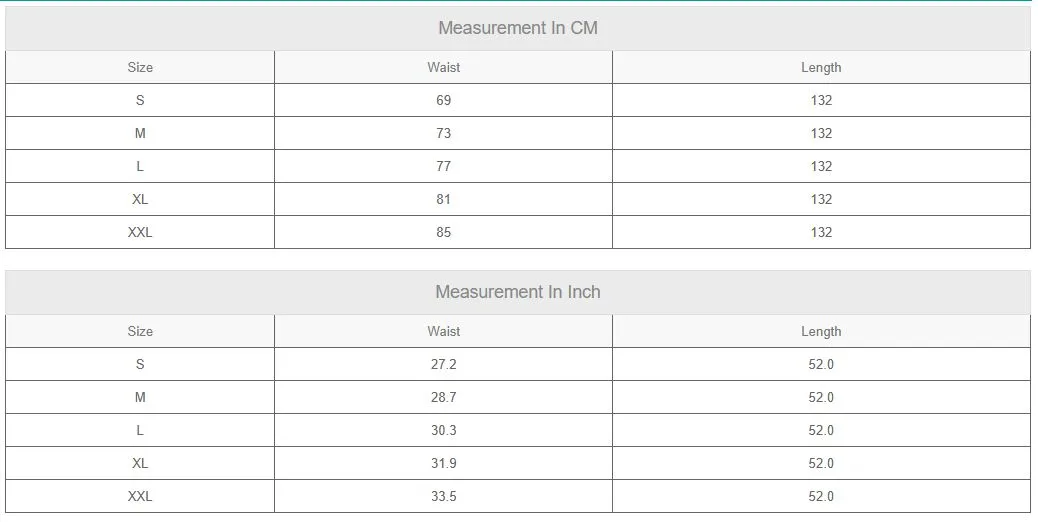Click waist value 28.7
1038x522 pixels.
click(x=443, y=397)
